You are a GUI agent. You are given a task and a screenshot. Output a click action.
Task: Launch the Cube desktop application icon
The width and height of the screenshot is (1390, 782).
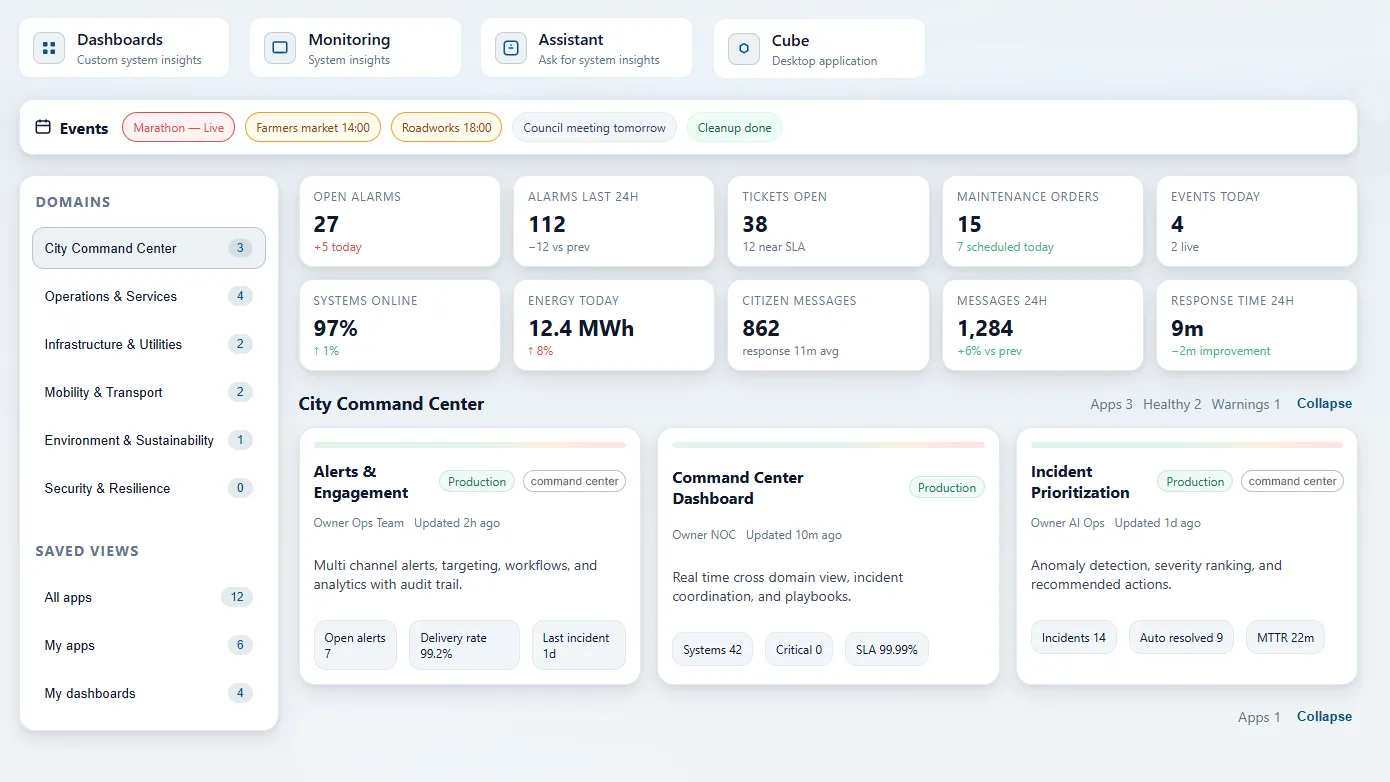tap(743, 47)
